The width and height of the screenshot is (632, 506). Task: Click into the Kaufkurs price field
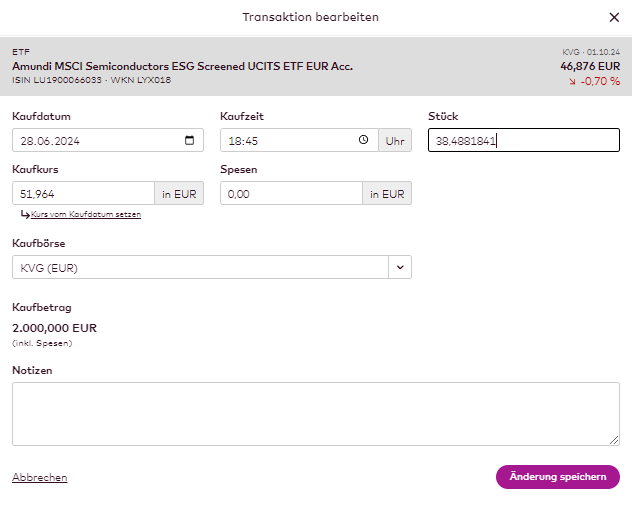(82, 194)
